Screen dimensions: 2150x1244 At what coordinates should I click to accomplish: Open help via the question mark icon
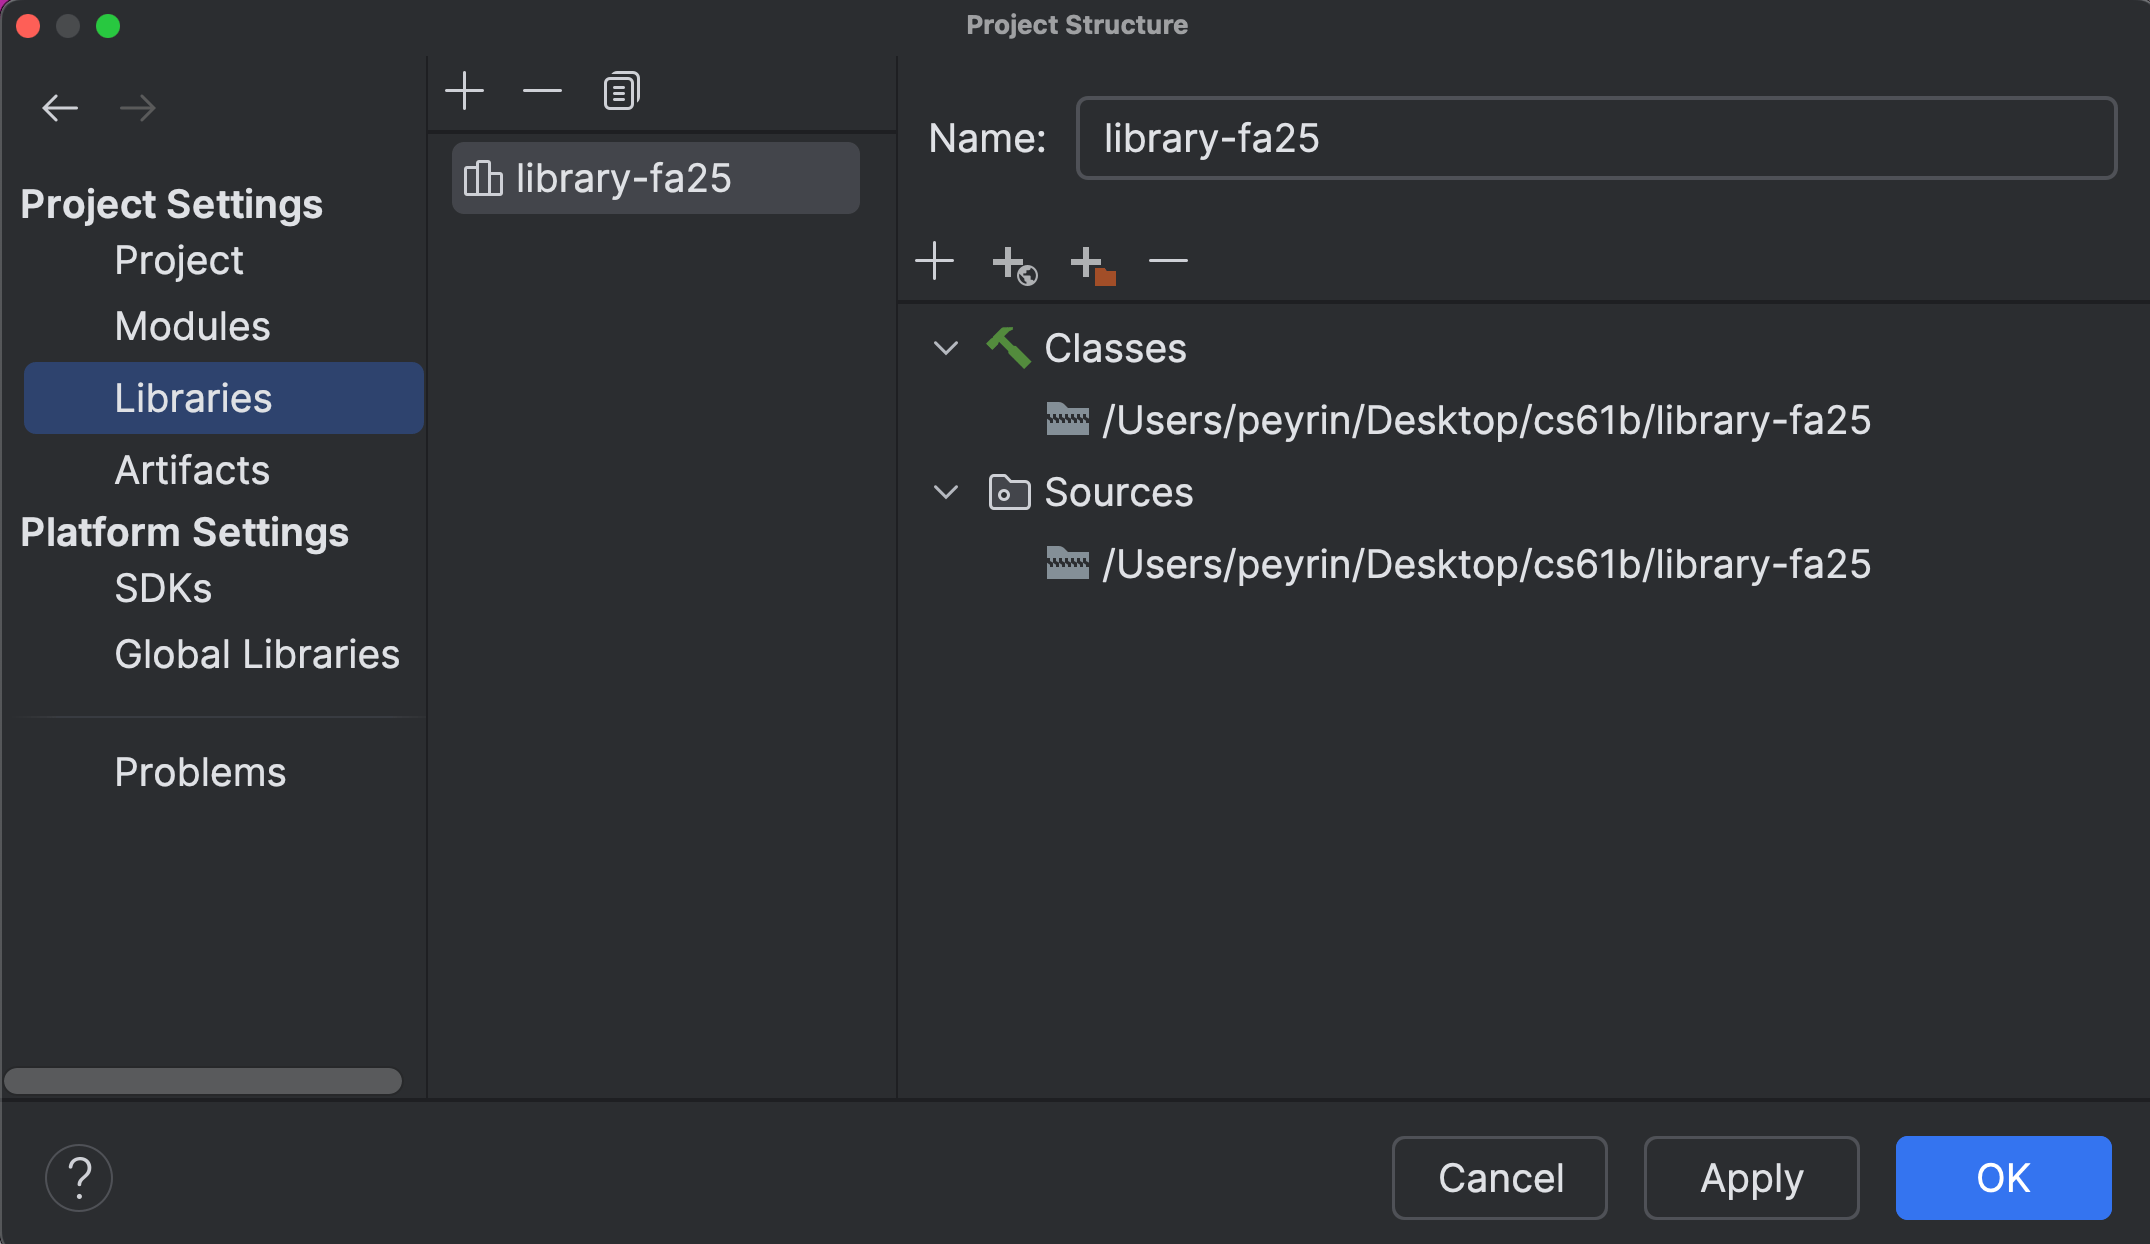pos(80,1178)
